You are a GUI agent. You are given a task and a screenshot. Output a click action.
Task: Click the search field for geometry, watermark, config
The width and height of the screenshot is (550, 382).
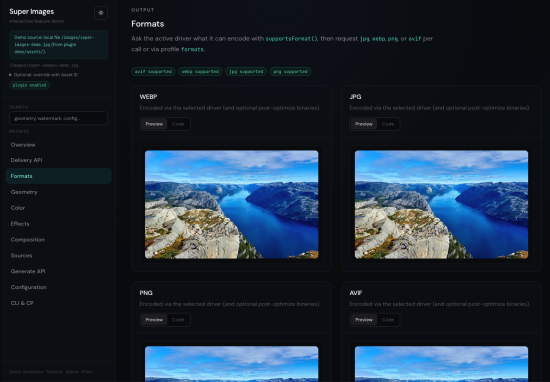tap(58, 118)
